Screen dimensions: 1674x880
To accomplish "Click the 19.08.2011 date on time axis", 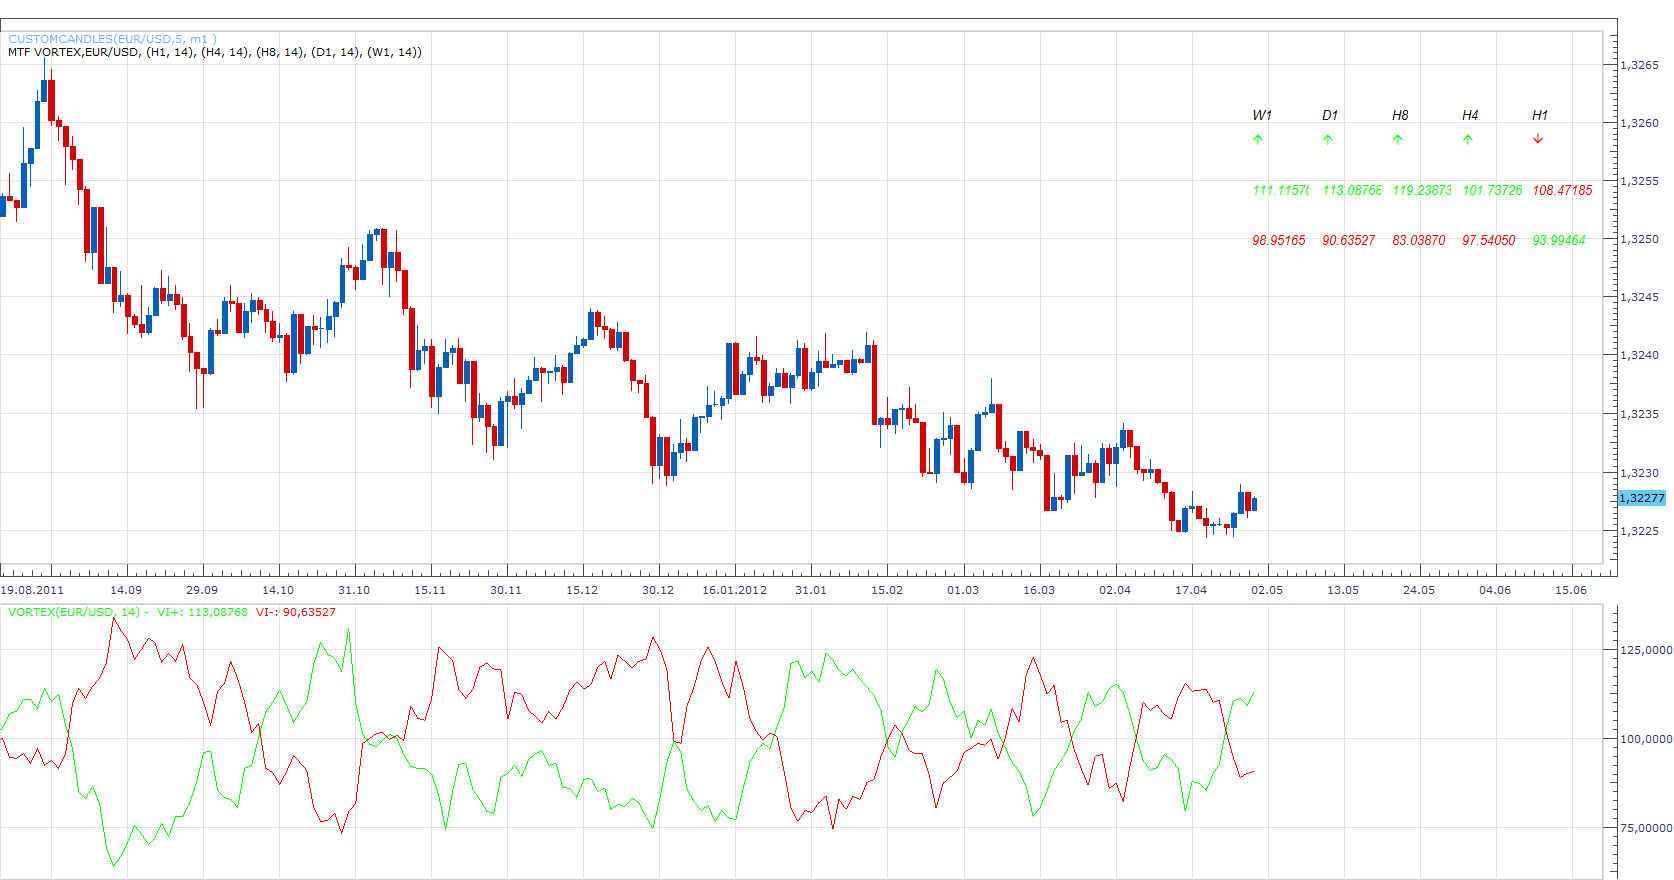I will (32, 590).
